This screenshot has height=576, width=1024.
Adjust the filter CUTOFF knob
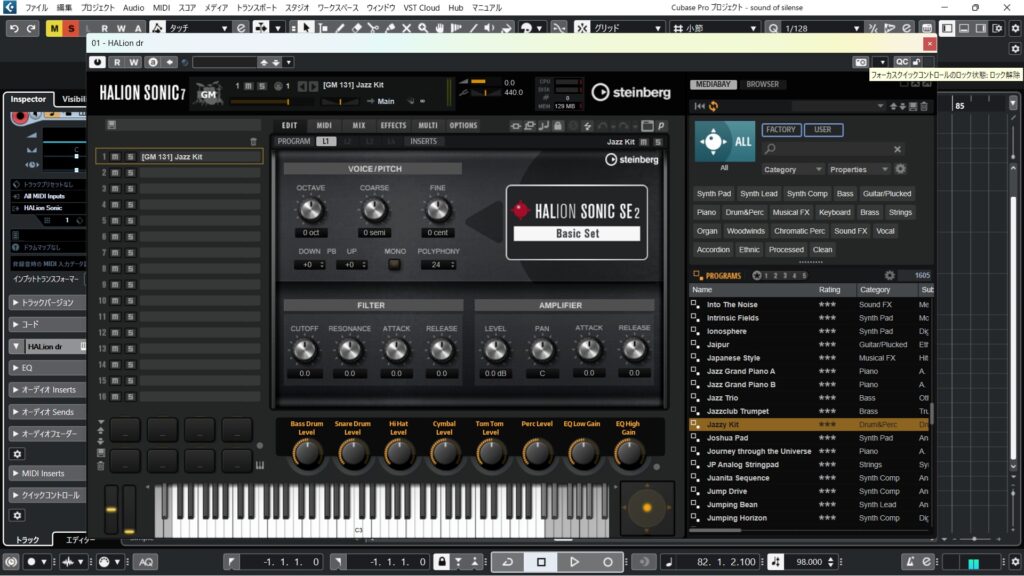click(304, 350)
